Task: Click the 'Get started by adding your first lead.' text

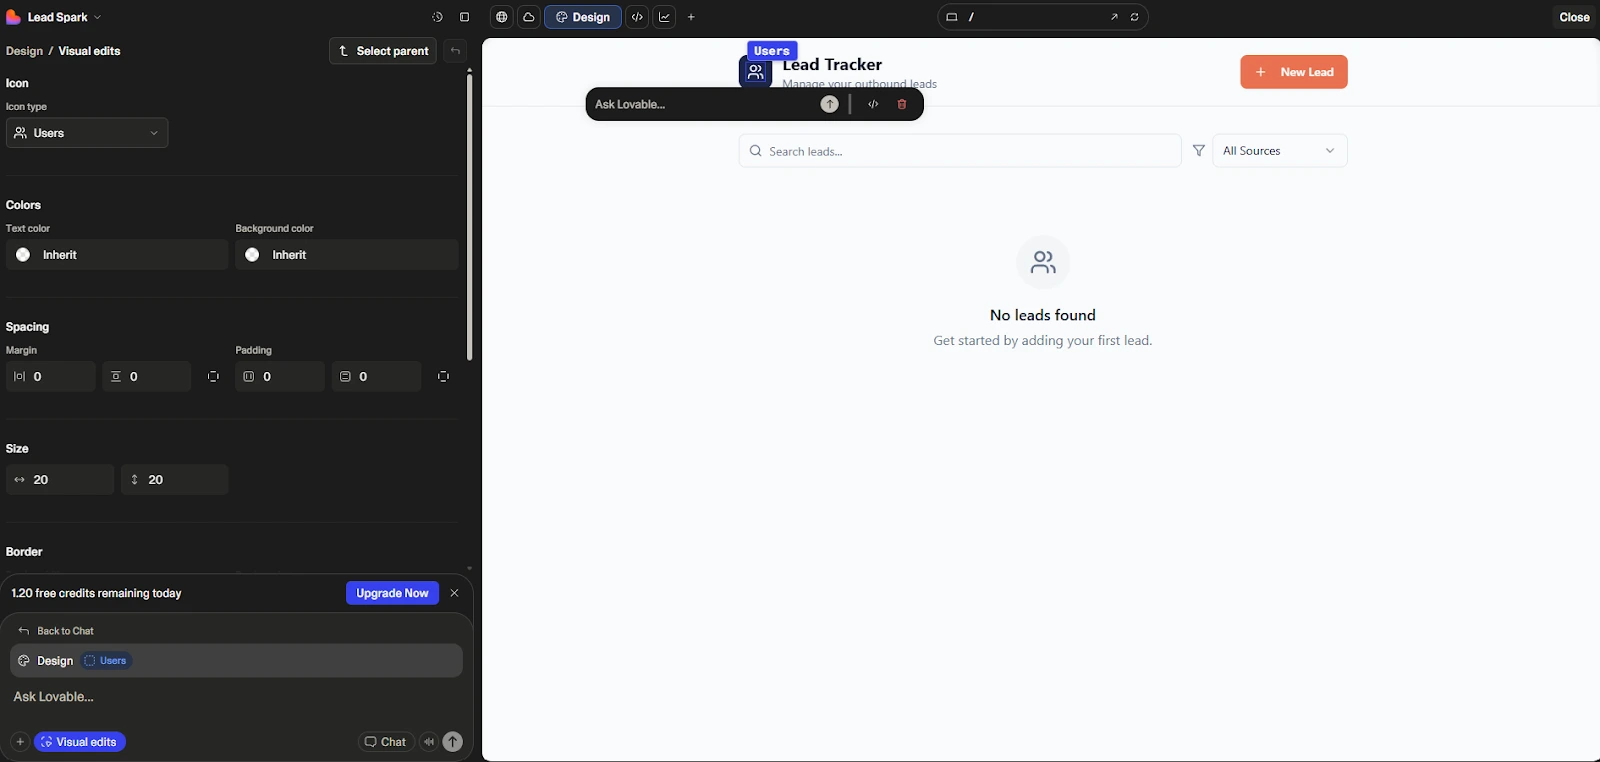Action: tap(1043, 341)
